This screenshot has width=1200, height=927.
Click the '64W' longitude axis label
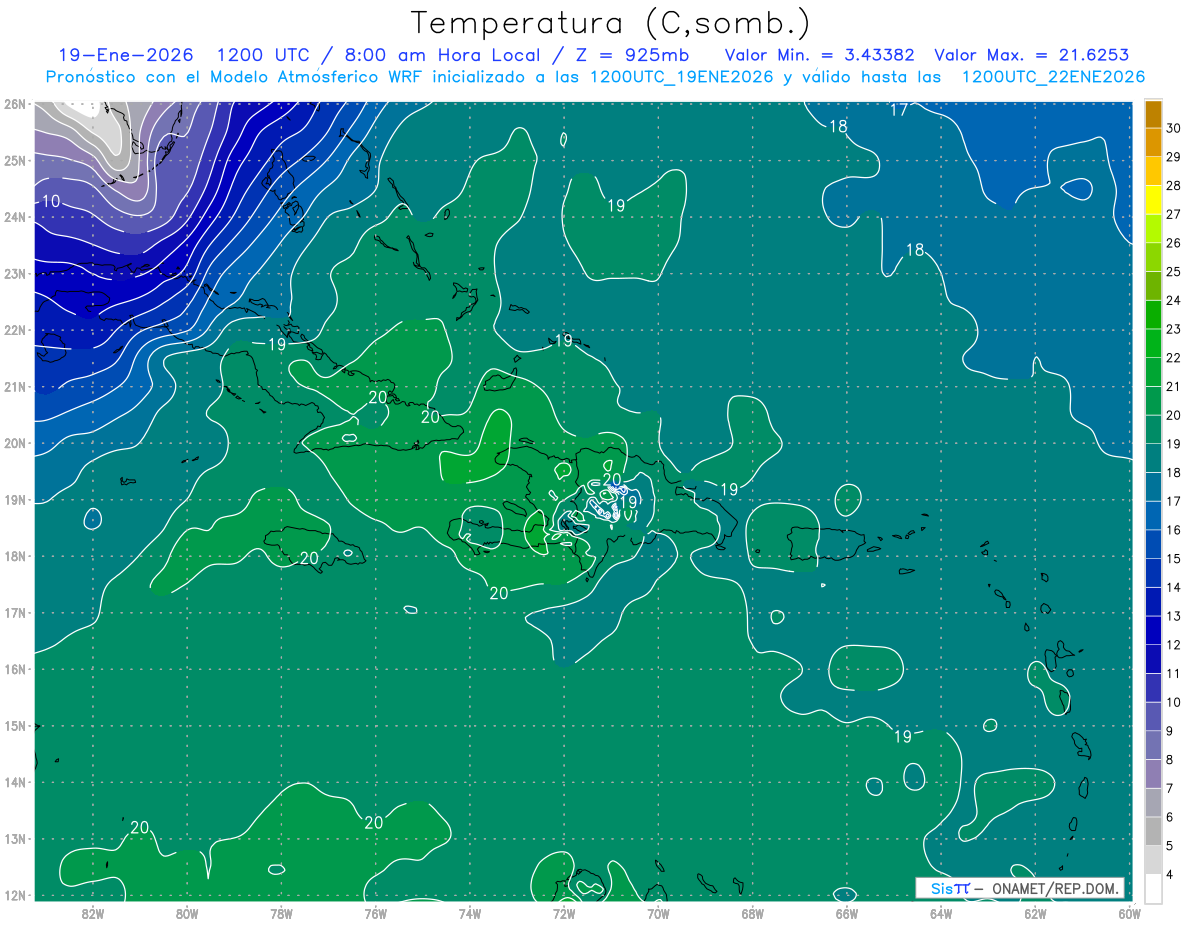click(941, 913)
